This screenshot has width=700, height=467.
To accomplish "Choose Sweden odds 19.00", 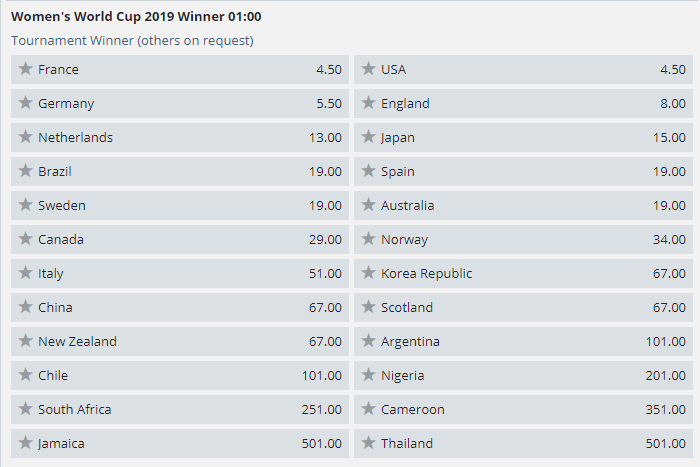I will coord(325,205).
